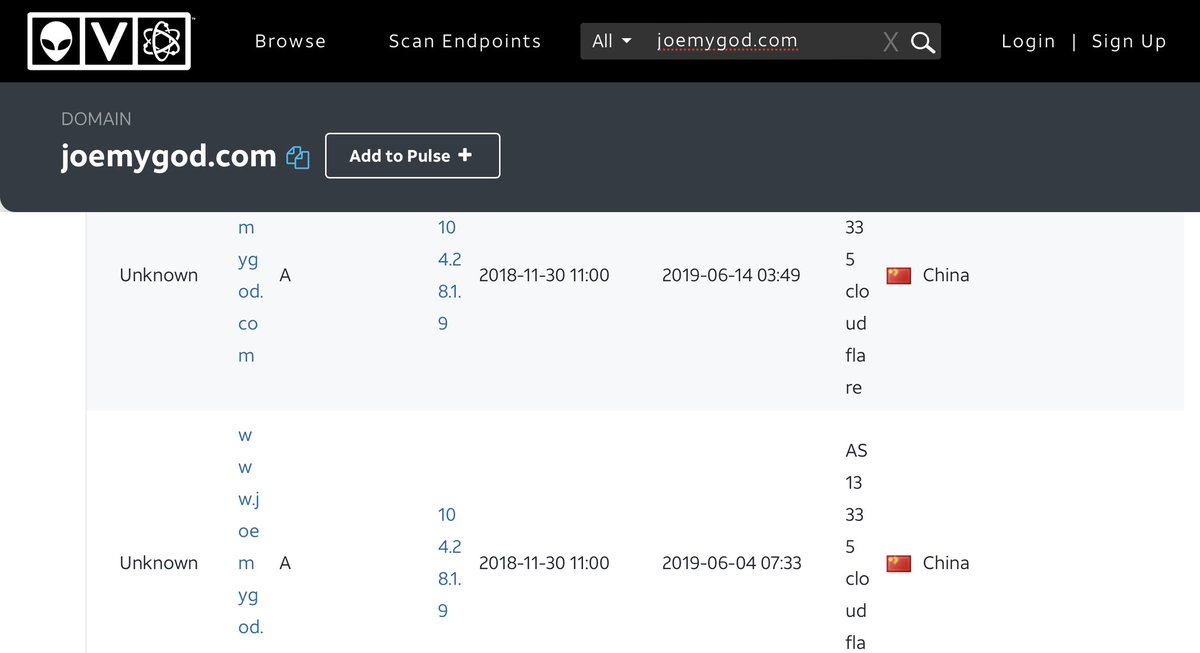Focus the search box containing joemygod.com
Screen dimensions: 1200x653
click(x=760, y=41)
